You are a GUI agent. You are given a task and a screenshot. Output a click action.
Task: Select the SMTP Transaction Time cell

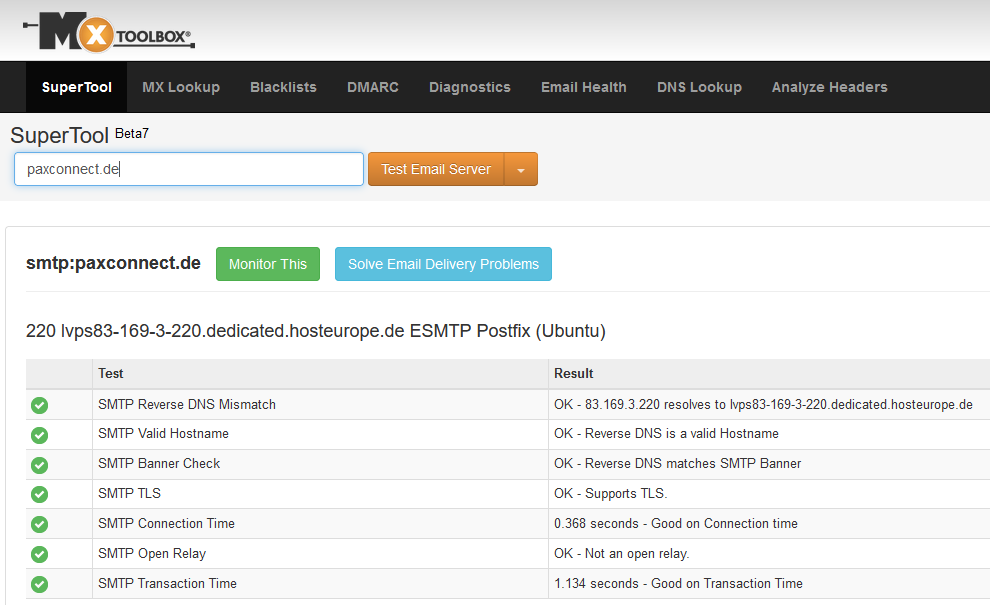click(320, 584)
